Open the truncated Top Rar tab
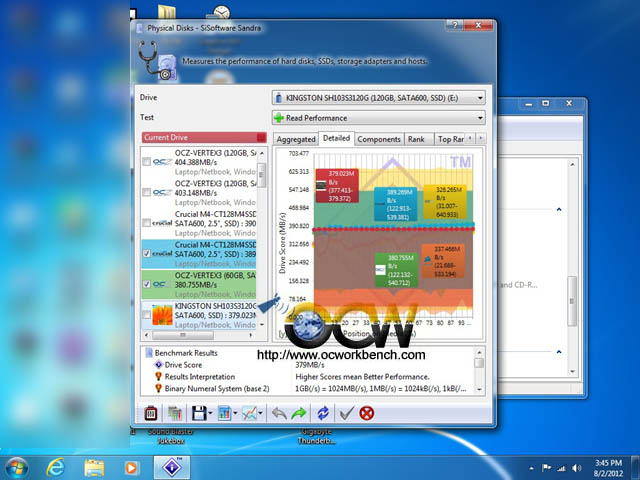Viewport: 640px width, 480px height. (450, 139)
